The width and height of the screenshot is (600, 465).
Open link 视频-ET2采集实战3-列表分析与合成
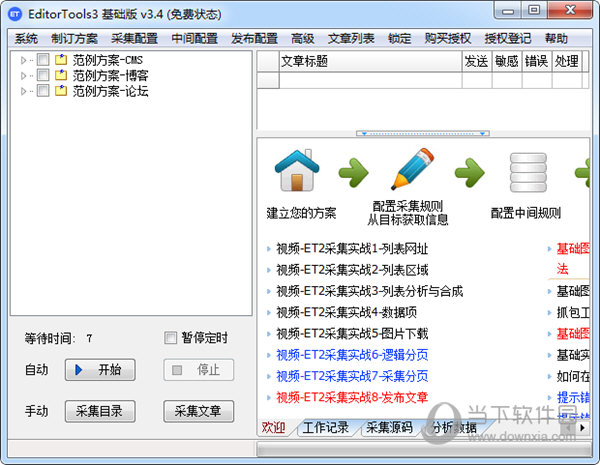pos(370,291)
